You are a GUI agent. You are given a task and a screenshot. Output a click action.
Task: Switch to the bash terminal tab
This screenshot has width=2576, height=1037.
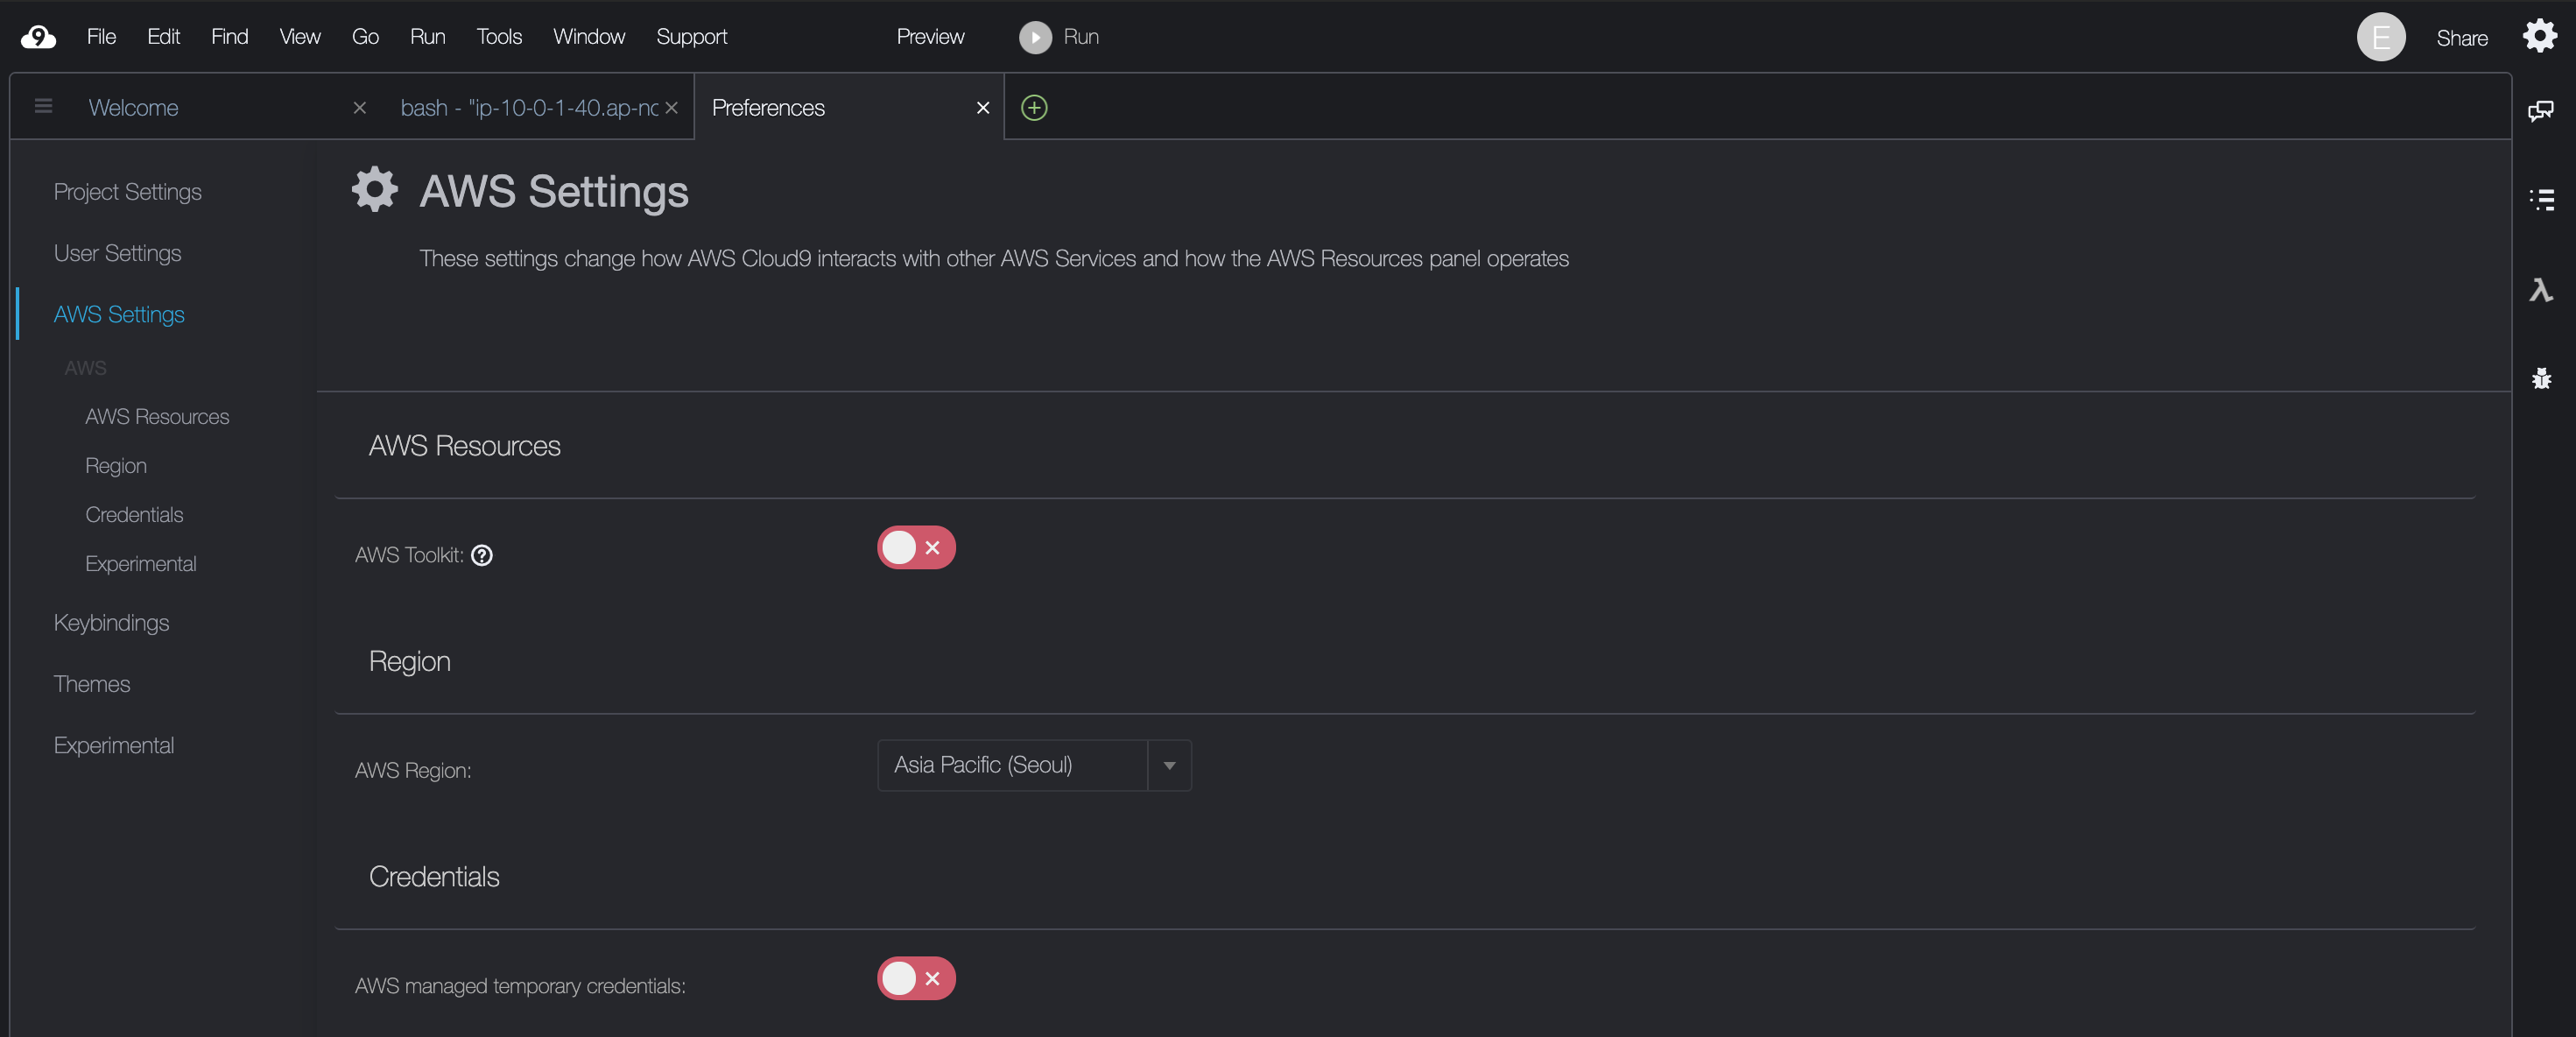529,107
